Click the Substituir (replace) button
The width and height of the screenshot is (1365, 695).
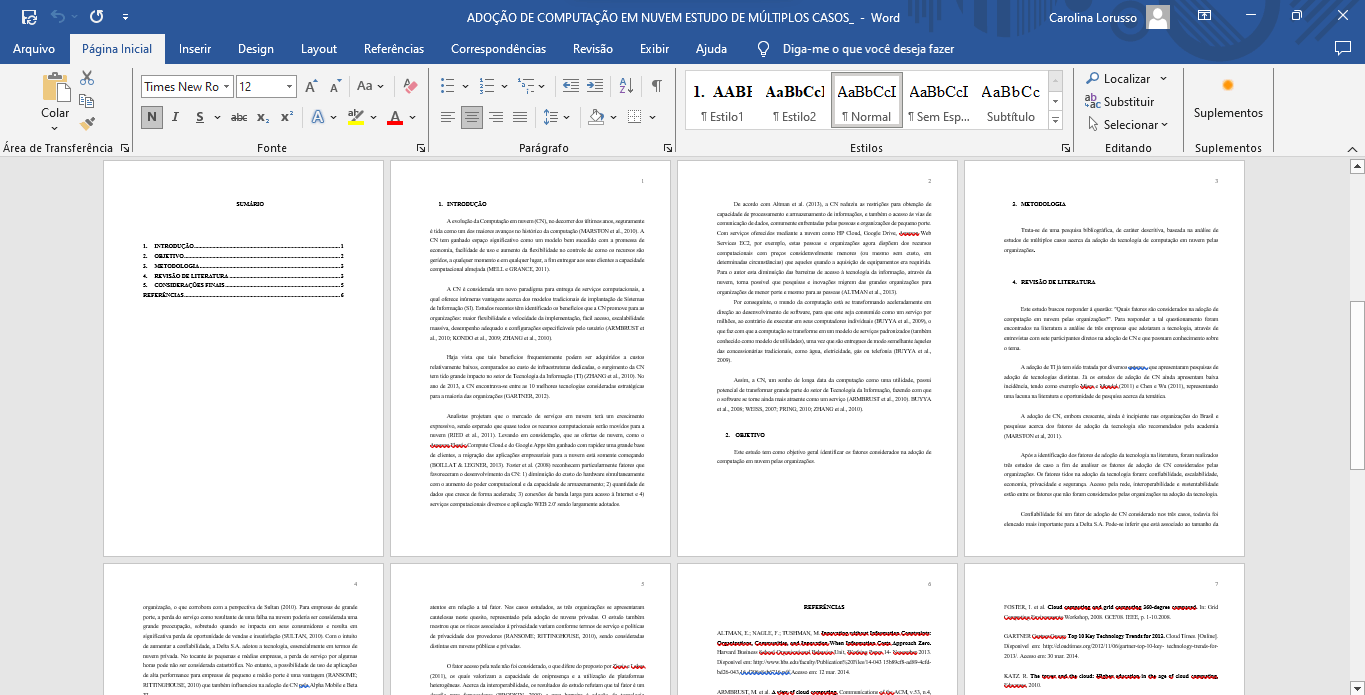coord(1120,102)
